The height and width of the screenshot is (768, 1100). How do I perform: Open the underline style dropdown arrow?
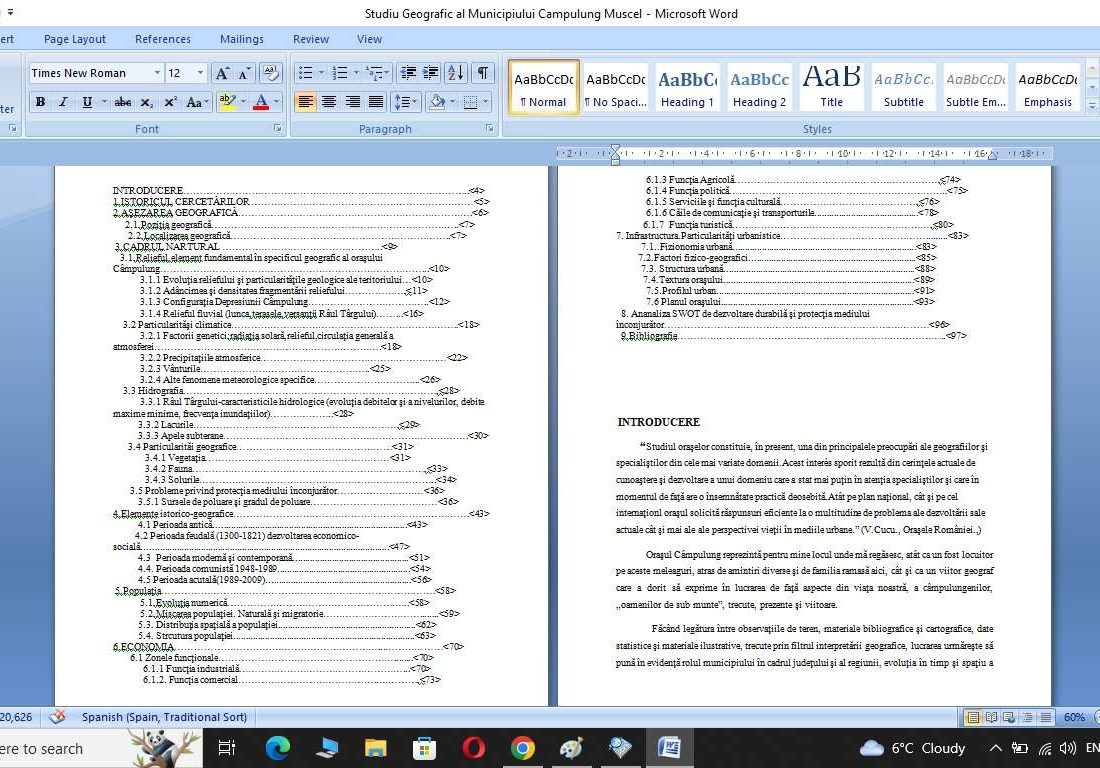[105, 102]
